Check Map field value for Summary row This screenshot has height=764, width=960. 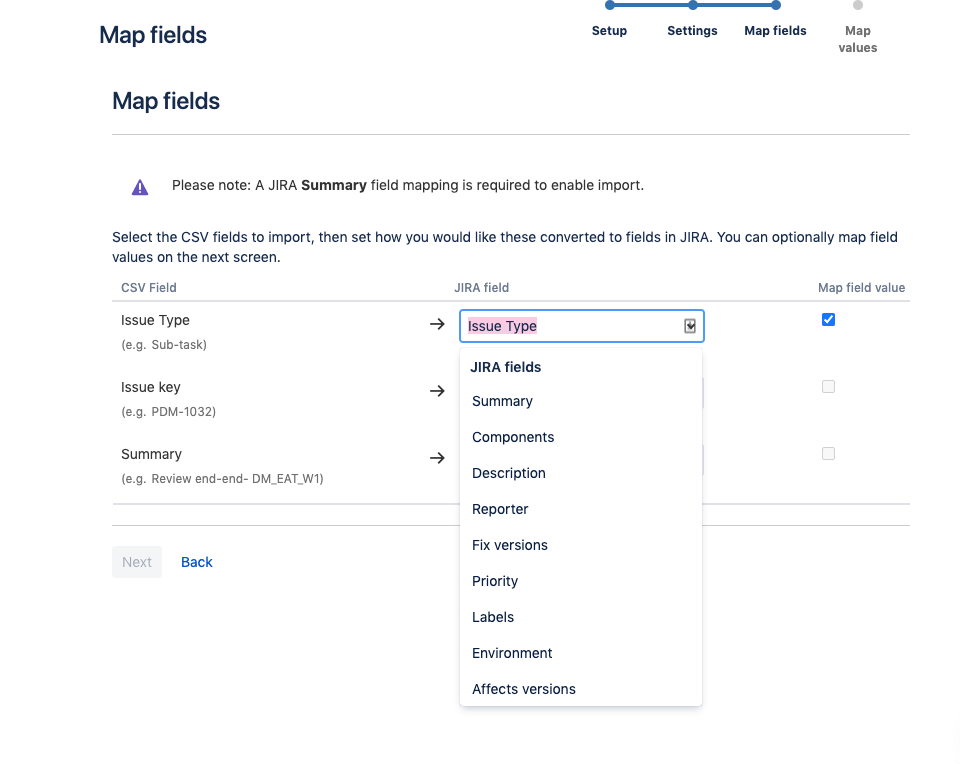click(828, 454)
